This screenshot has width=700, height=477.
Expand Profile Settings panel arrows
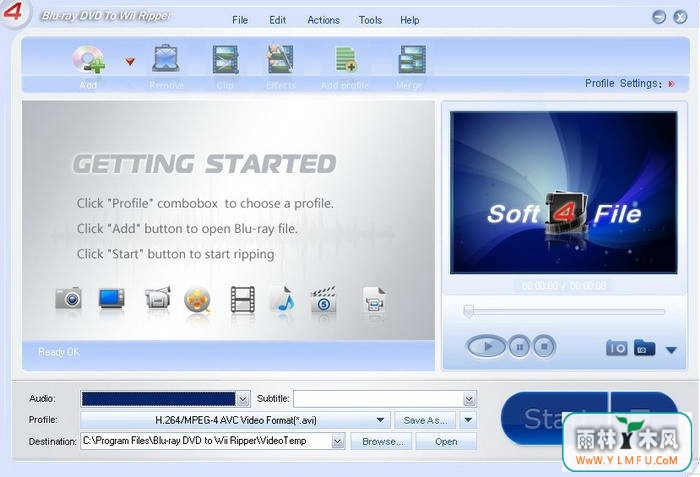tap(671, 84)
